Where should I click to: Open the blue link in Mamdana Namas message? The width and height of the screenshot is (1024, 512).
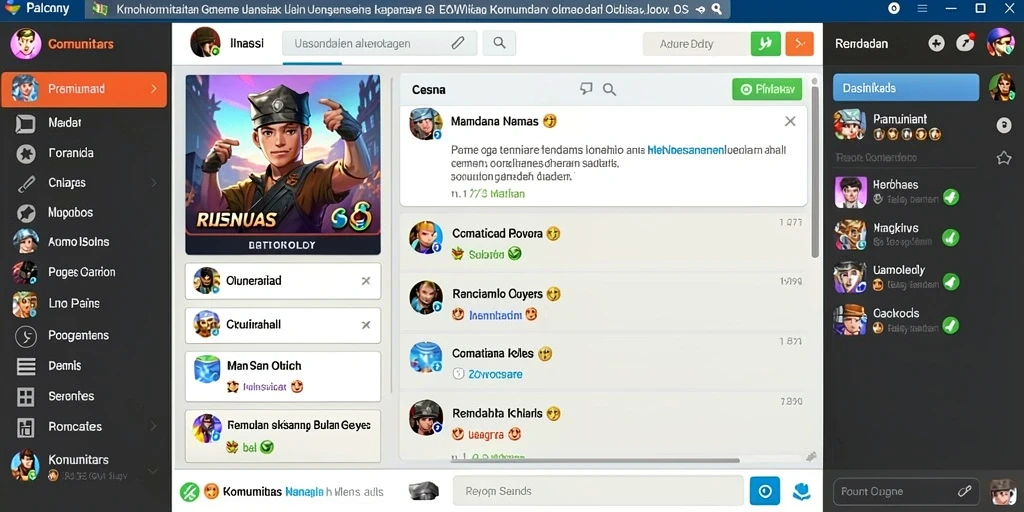pyautogui.click(x=686, y=150)
